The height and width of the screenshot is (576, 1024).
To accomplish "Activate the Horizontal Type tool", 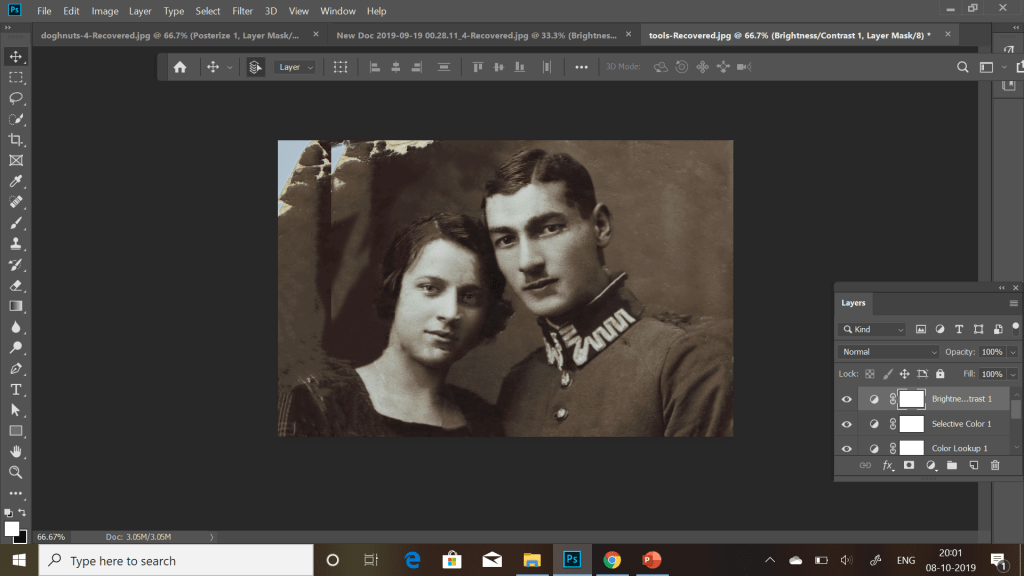I will tap(16, 389).
